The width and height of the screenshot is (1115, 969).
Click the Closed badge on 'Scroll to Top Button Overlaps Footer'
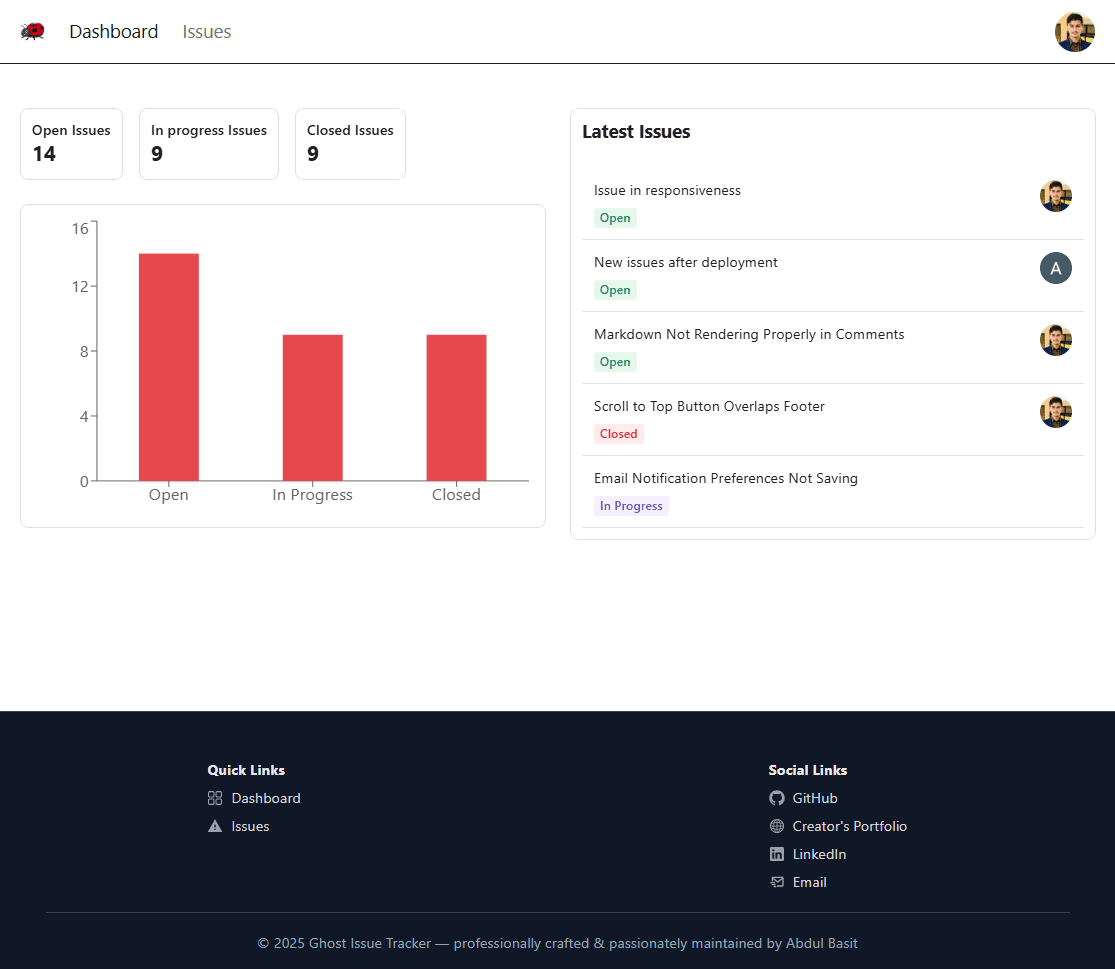click(x=619, y=434)
